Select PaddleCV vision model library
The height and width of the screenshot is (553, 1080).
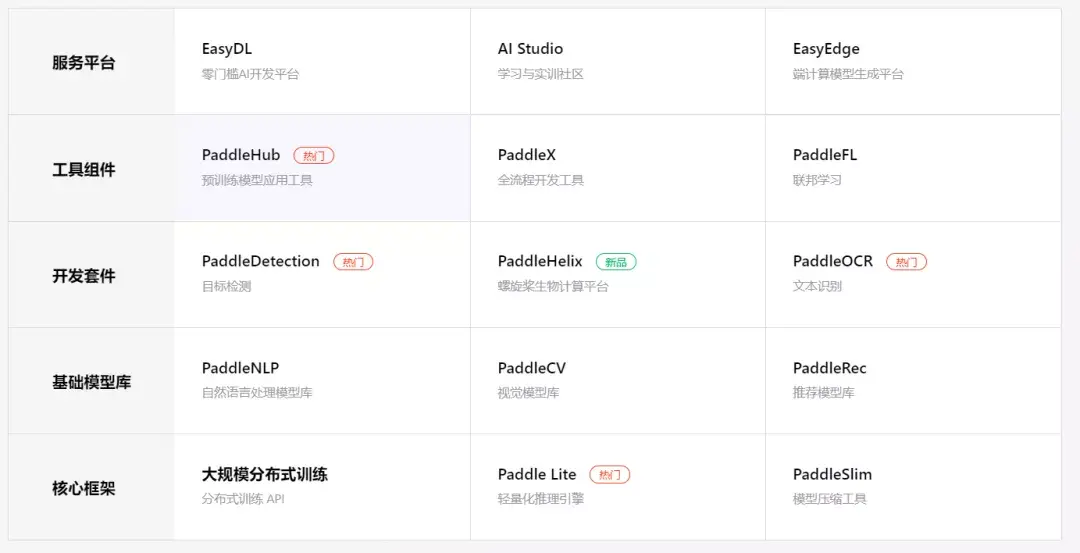(532, 368)
